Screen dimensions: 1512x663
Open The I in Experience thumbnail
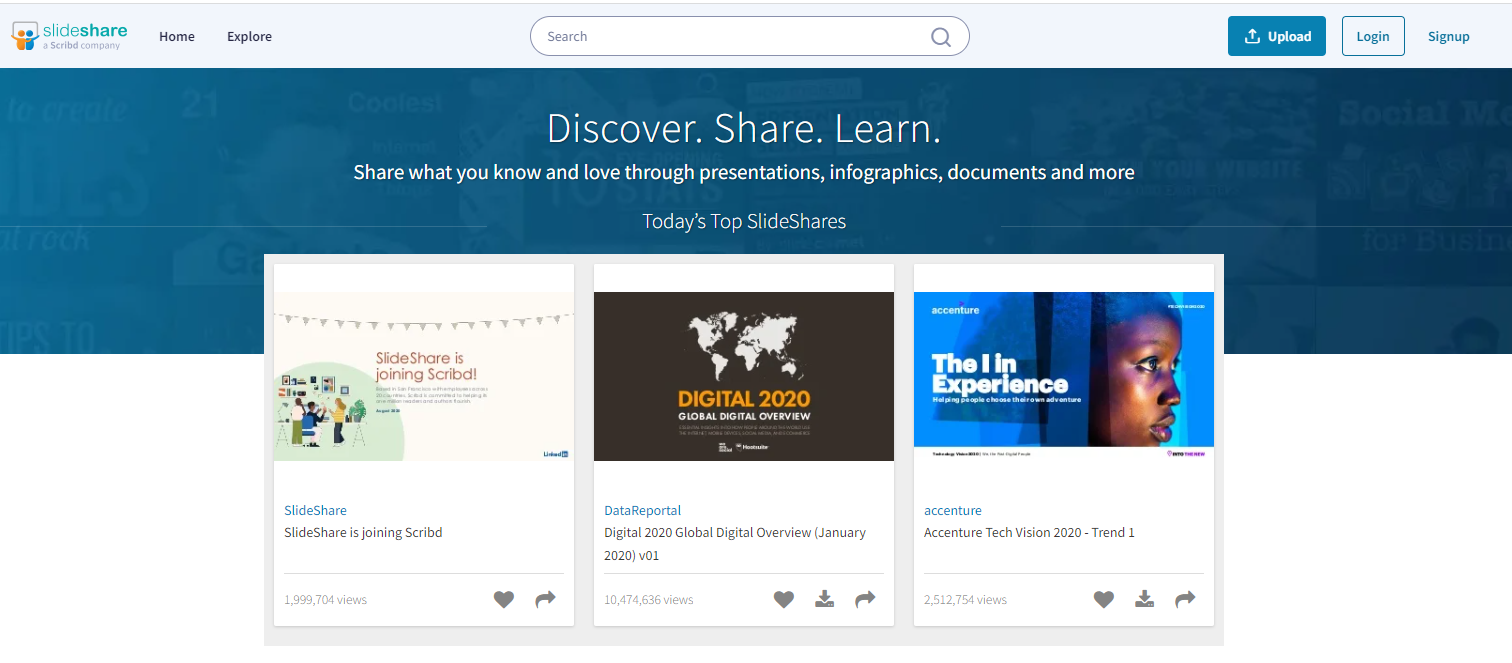(x=1064, y=376)
